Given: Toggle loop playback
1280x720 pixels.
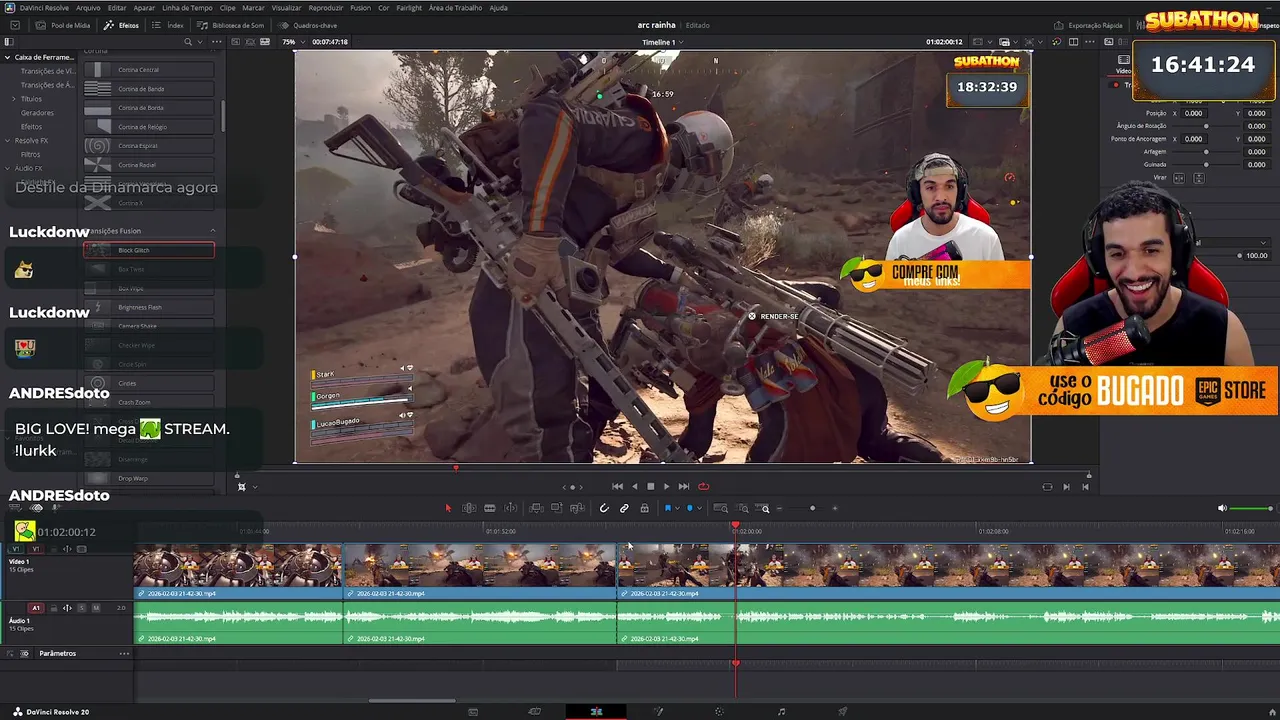Looking at the screenshot, I should [704, 487].
